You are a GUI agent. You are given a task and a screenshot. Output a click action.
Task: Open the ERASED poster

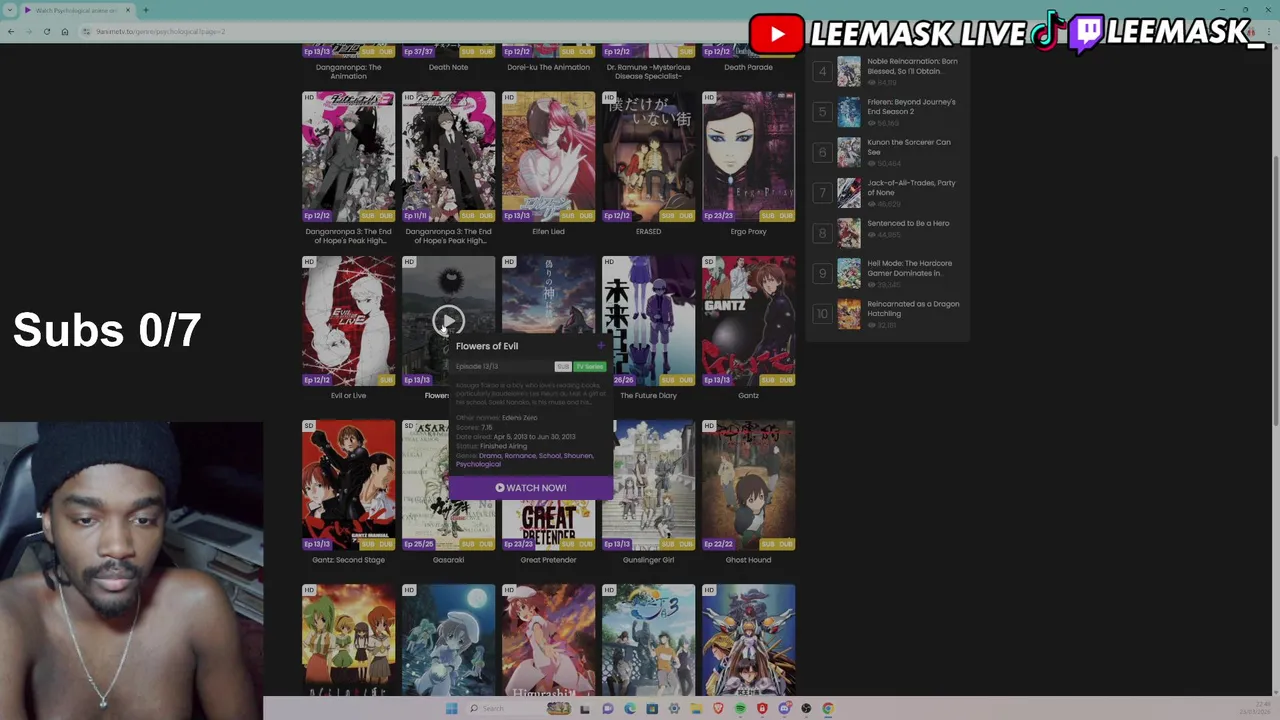click(x=648, y=156)
